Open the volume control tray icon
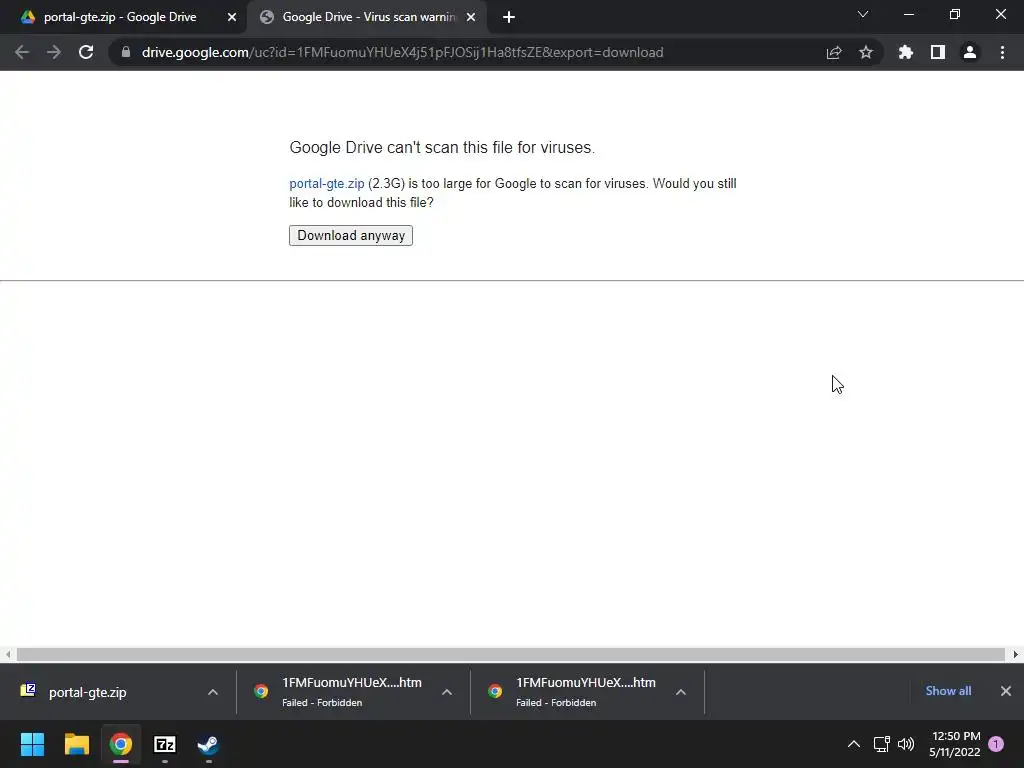Image resolution: width=1024 pixels, height=768 pixels. pyautogui.click(x=906, y=744)
